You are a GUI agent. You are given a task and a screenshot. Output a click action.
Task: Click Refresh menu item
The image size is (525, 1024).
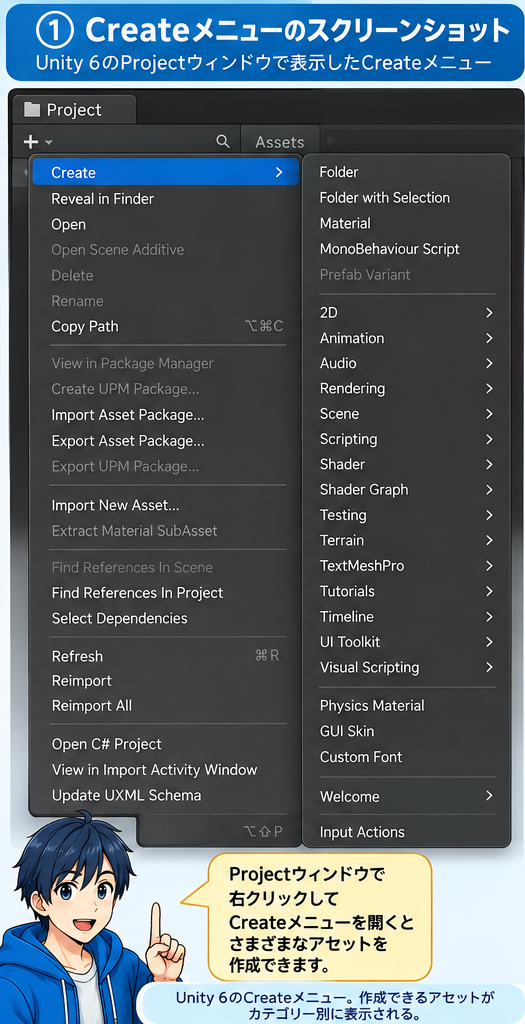point(167,656)
